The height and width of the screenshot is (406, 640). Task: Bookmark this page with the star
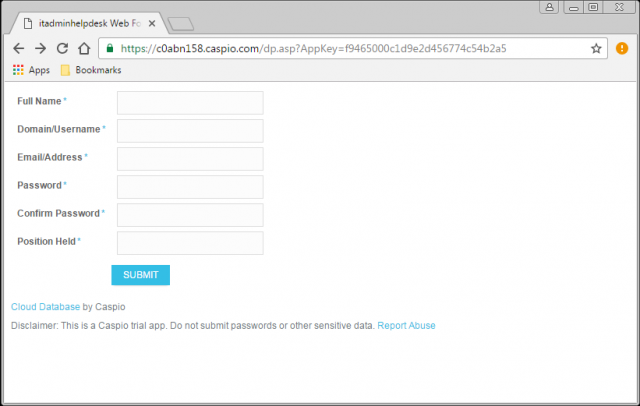[596, 49]
